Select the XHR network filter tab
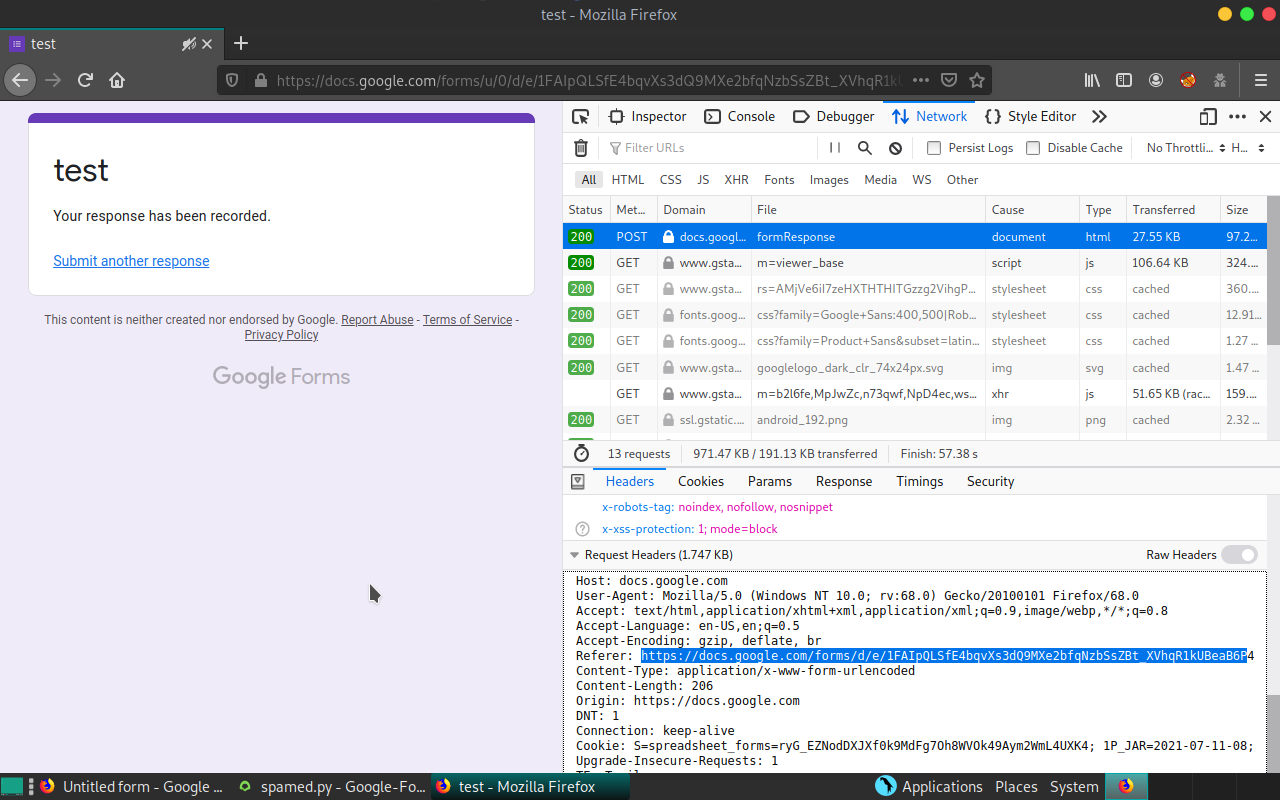This screenshot has width=1280, height=800. 736,179
